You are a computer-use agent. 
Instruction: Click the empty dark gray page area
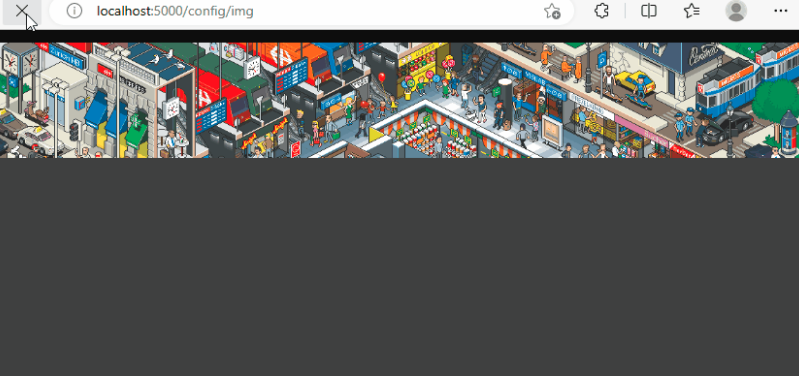(x=400, y=266)
